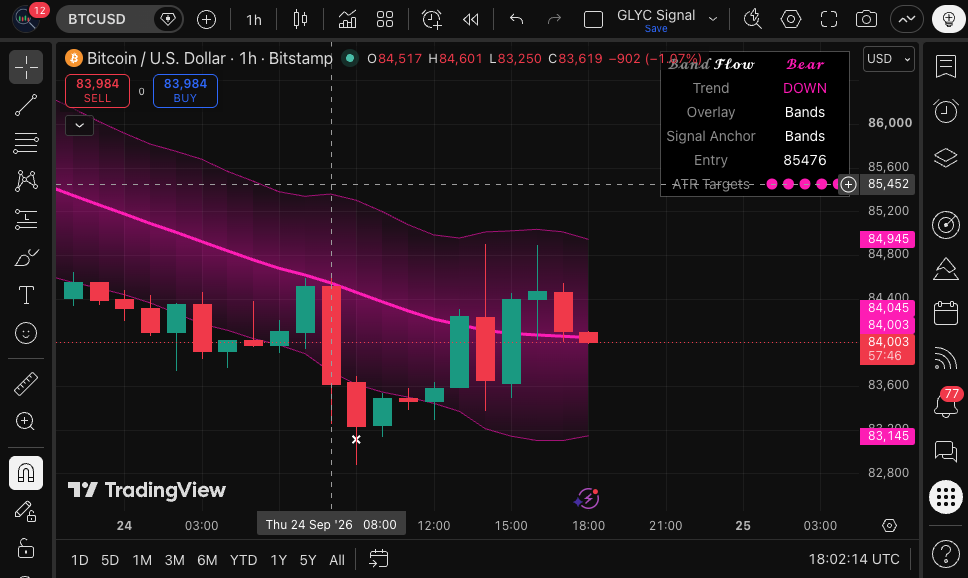Select the crosshair cursor tool
968x578 pixels.
click(26, 67)
